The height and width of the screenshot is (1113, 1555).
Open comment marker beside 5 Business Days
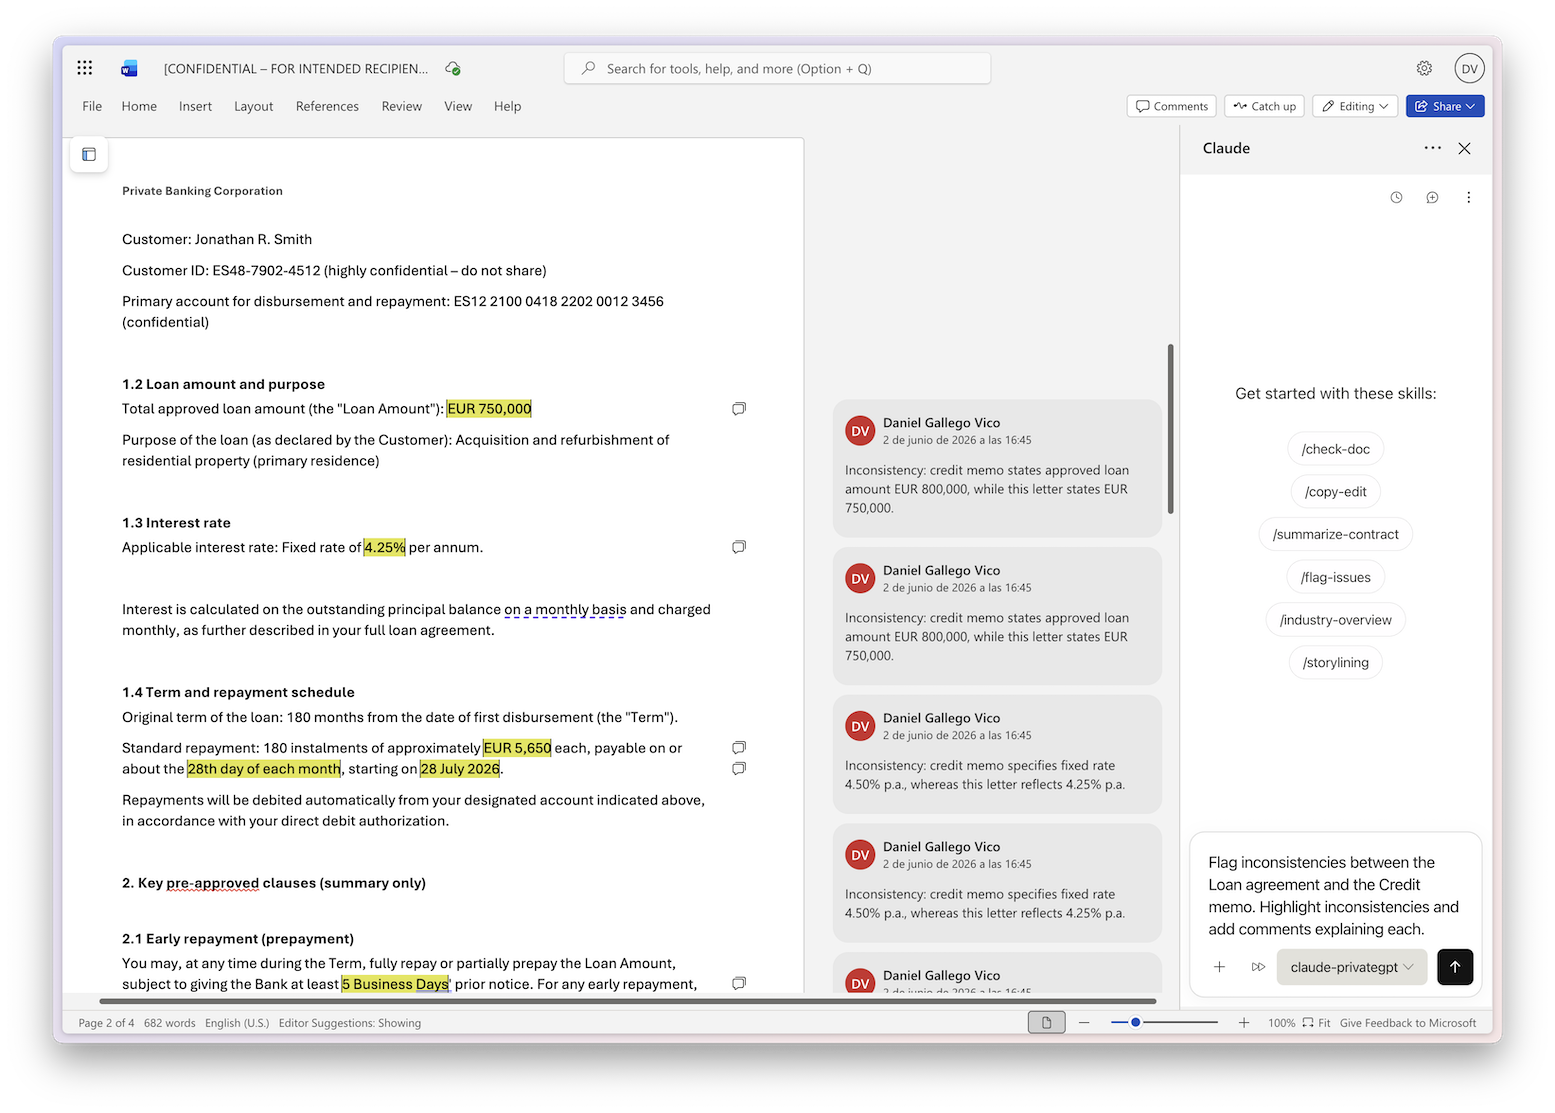pos(739,983)
